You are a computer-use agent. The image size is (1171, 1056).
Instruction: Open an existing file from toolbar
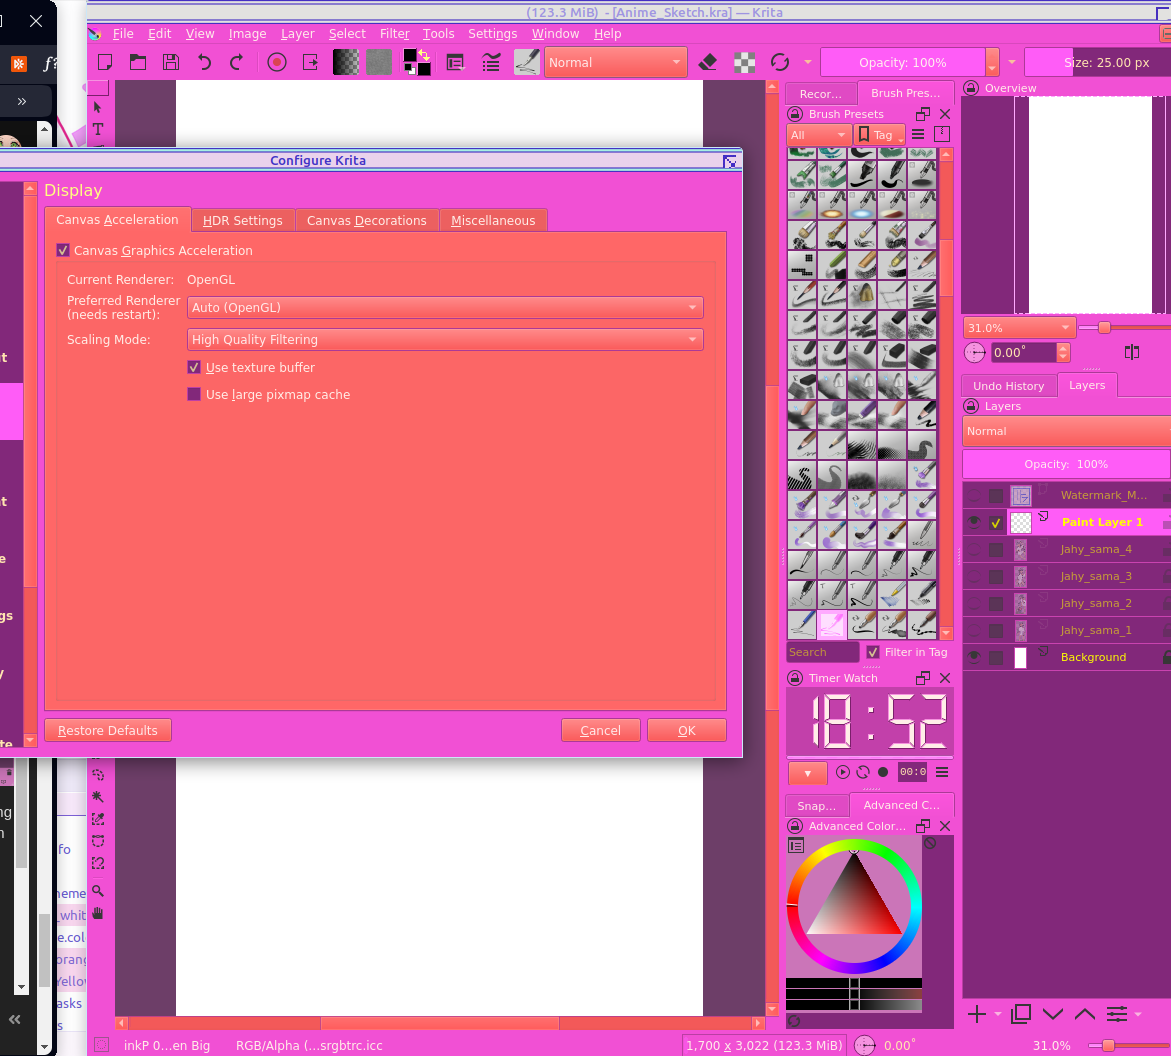[x=138, y=63]
